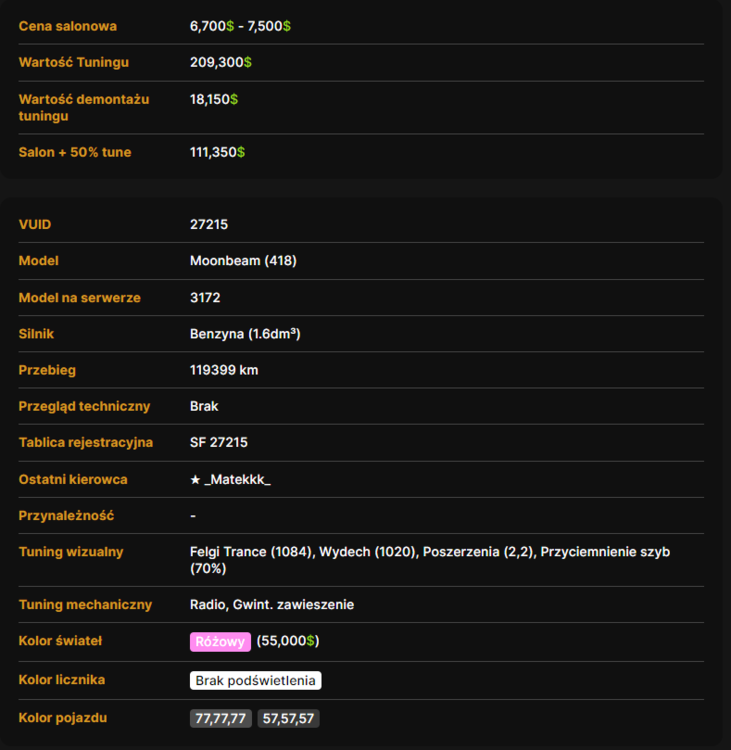
Task: Click the Ostatni kierowca label
Action: pyautogui.click(x=73, y=479)
